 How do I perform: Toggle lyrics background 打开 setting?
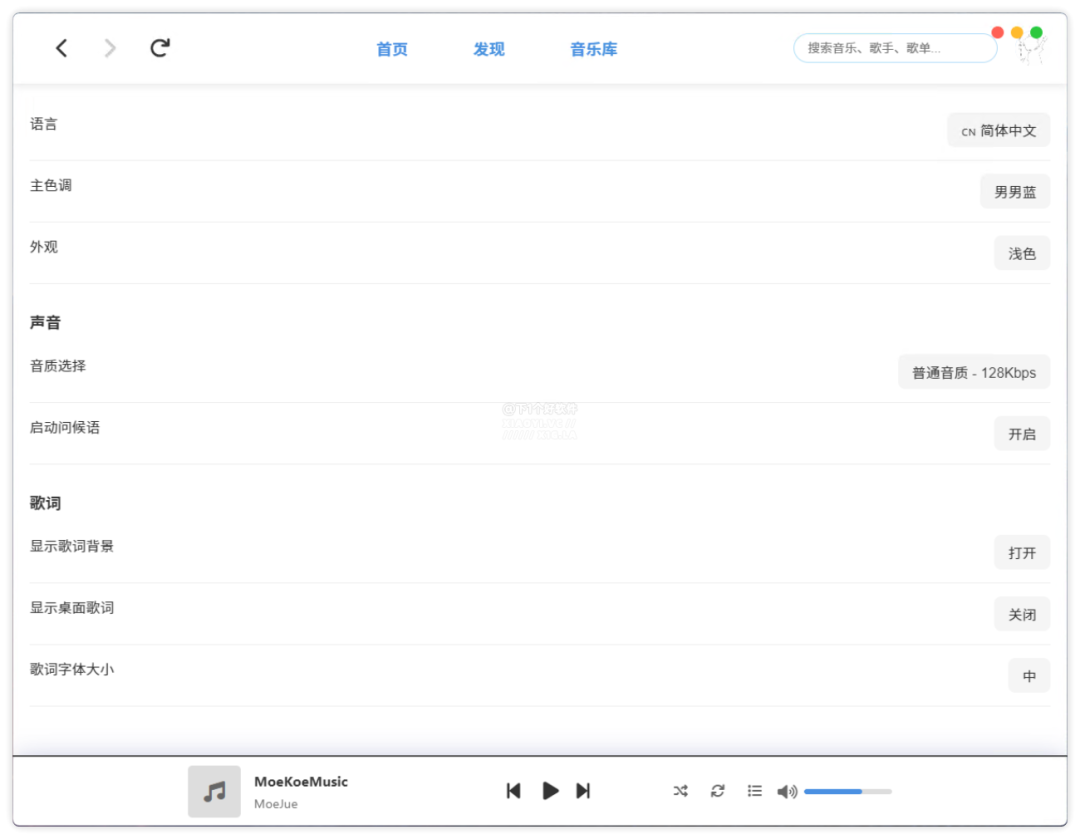(x=1021, y=553)
